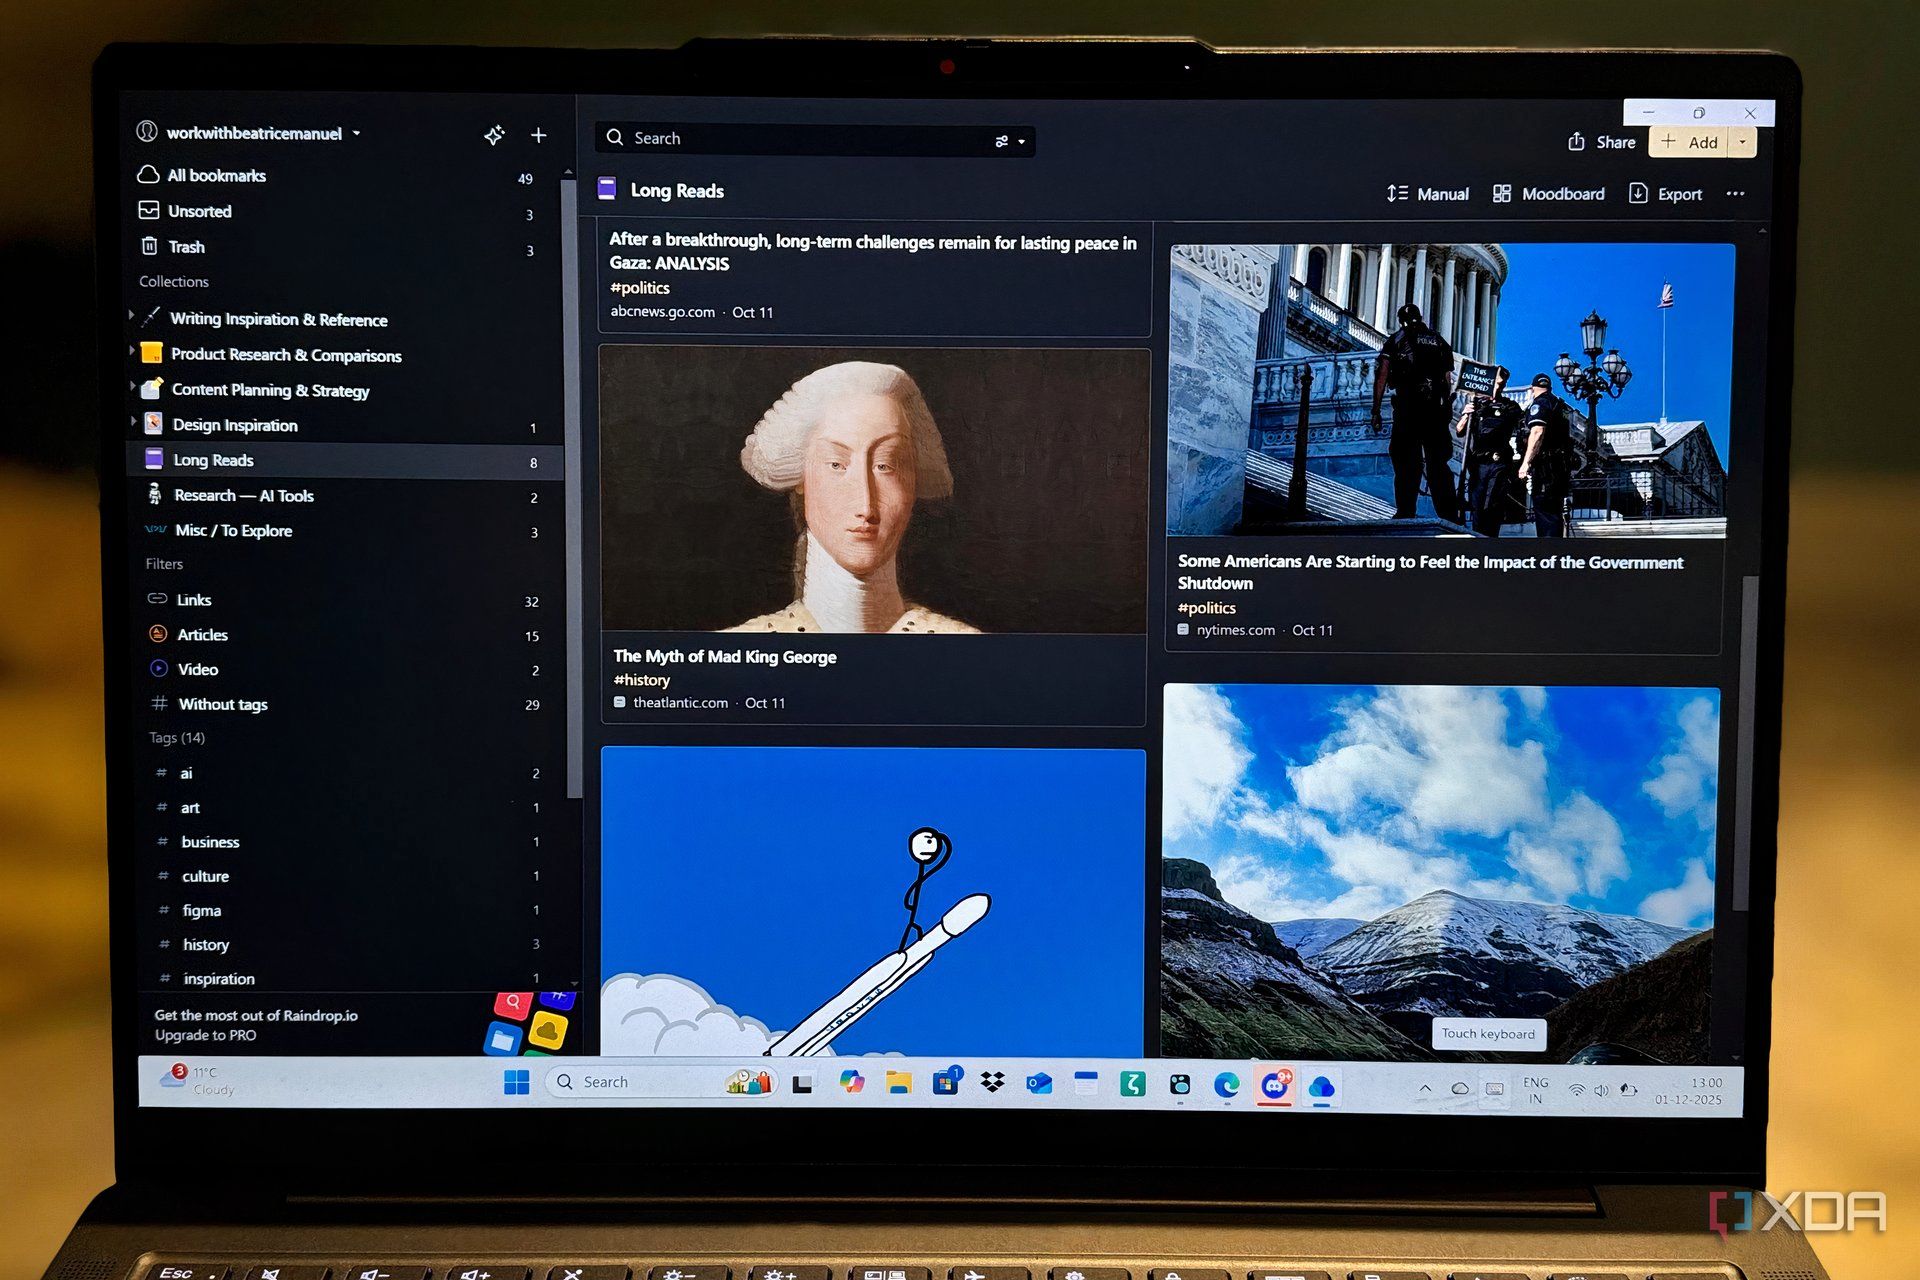The height and width of the screenshot is (1280, 1920).
Task: Open the Trash from the sidebar
Action: pos(187,247)
